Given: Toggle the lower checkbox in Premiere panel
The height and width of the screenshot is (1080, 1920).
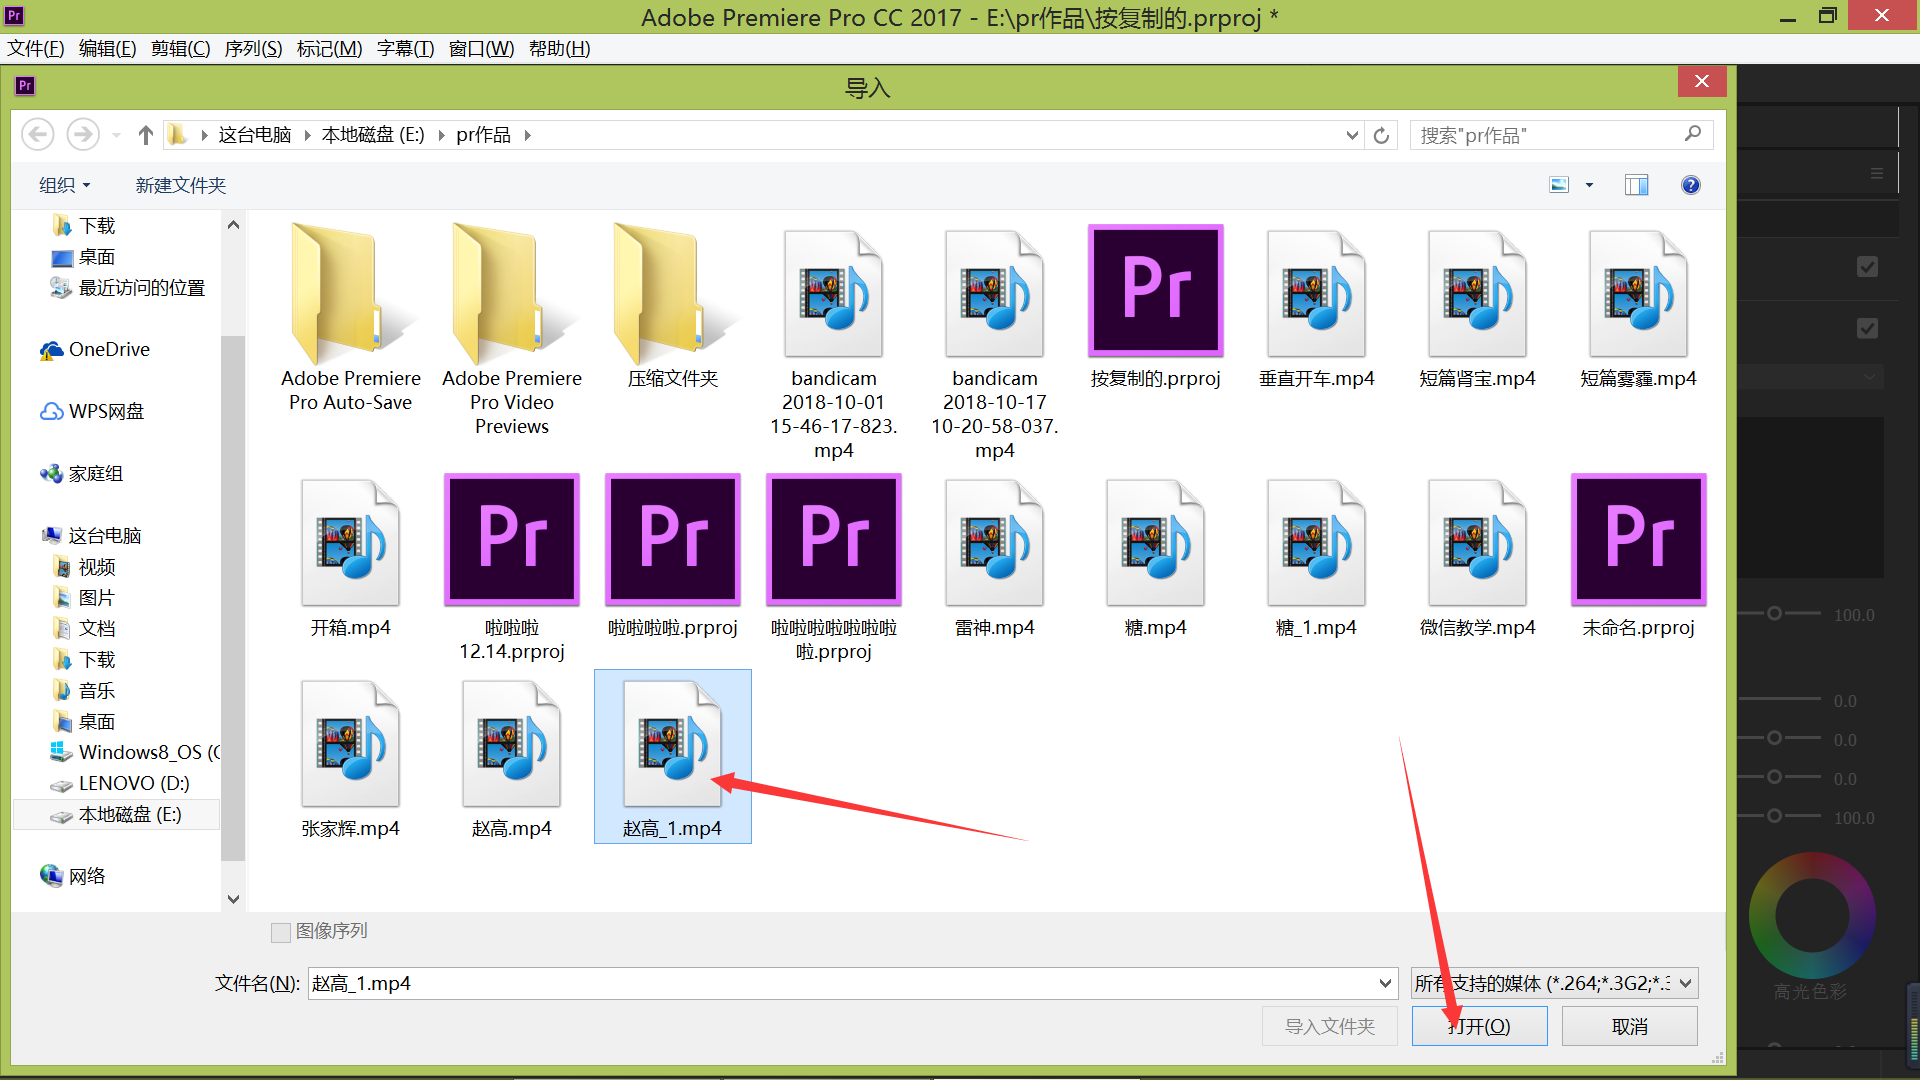Looking at the screenshot, I should point(1867,328).
